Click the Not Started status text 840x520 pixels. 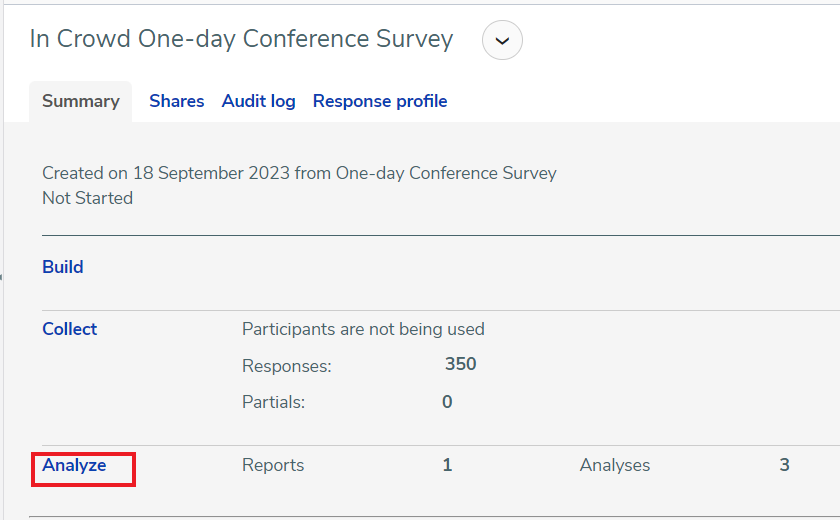(87, 198)
